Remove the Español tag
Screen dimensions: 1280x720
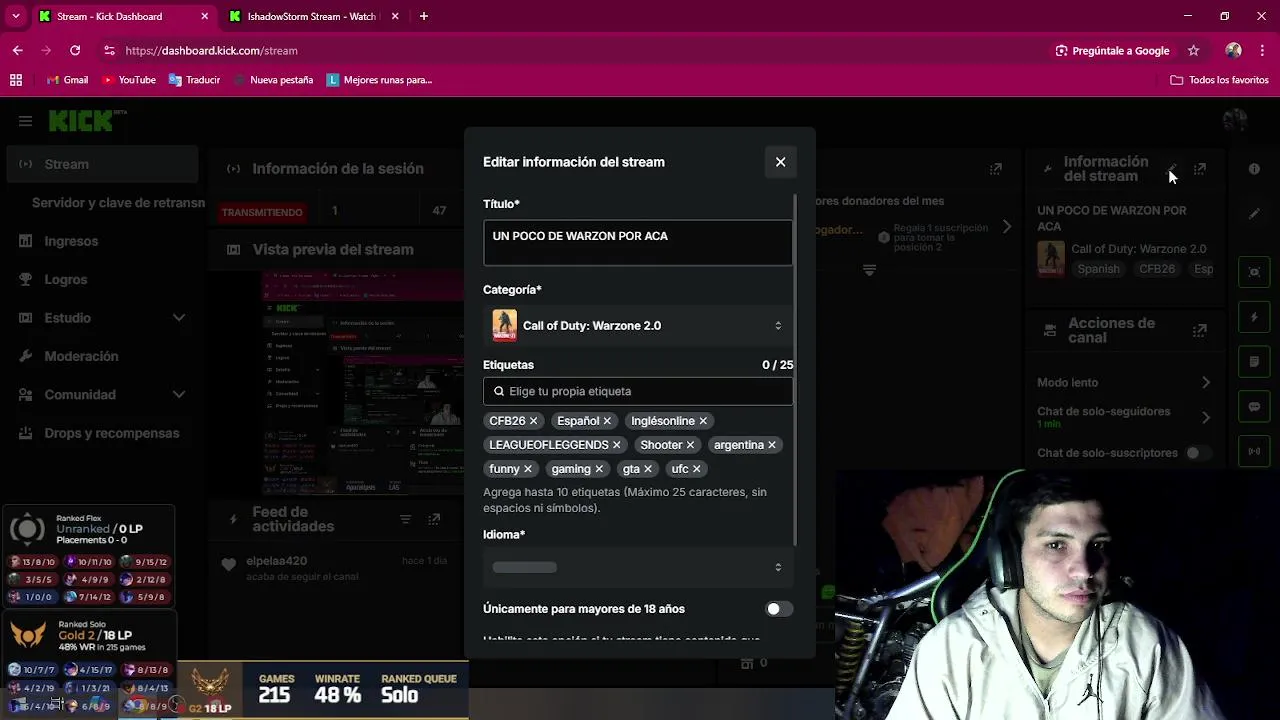[607, 421]
